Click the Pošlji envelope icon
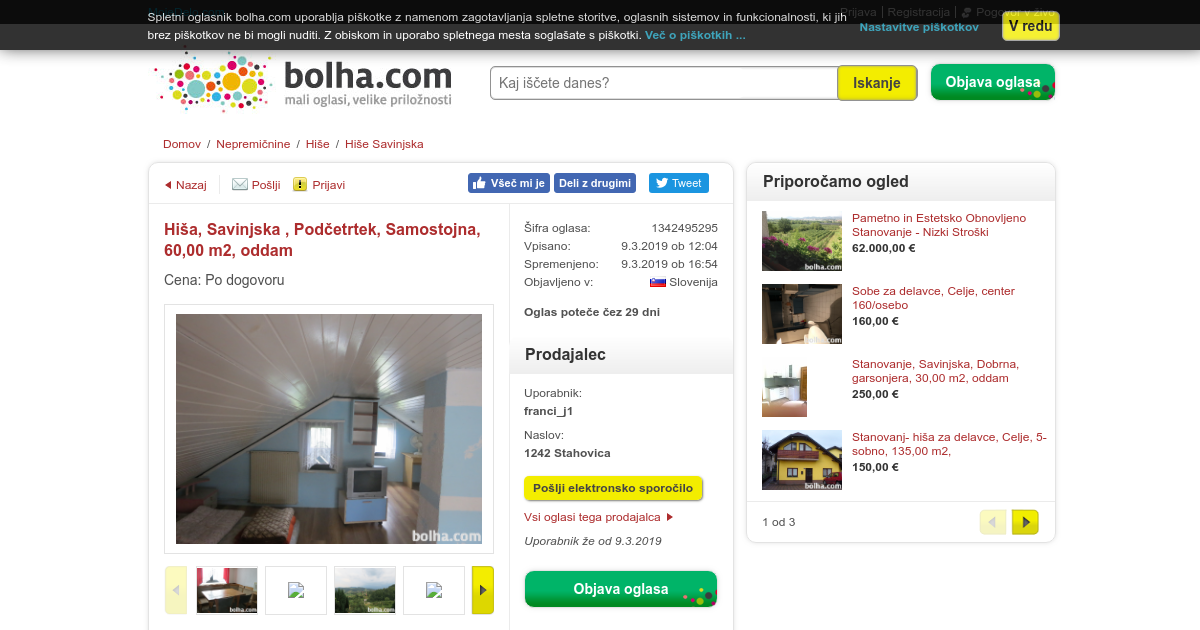 pyautogui.click(x=240, y=184)
